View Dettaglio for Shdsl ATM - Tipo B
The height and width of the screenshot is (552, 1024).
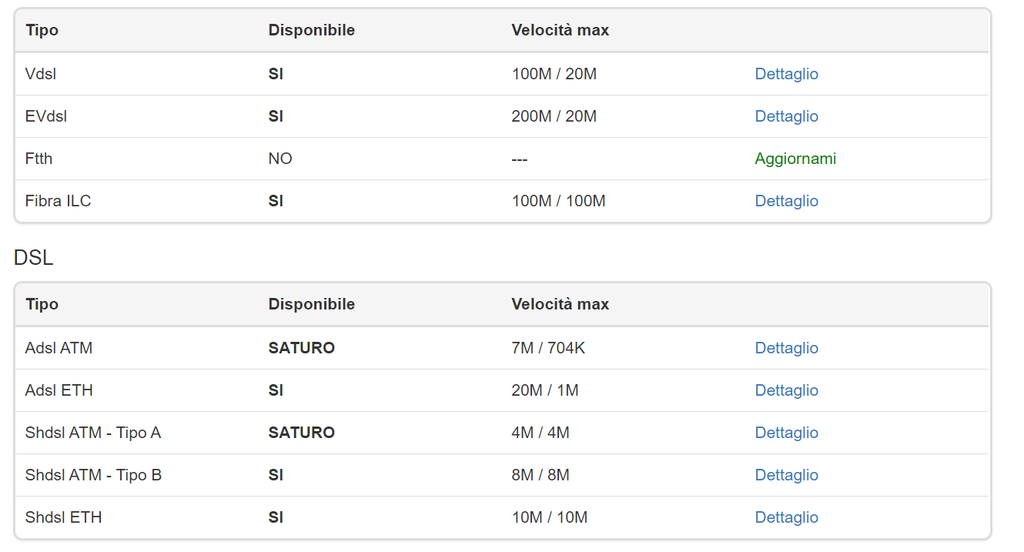coord(786,475)
